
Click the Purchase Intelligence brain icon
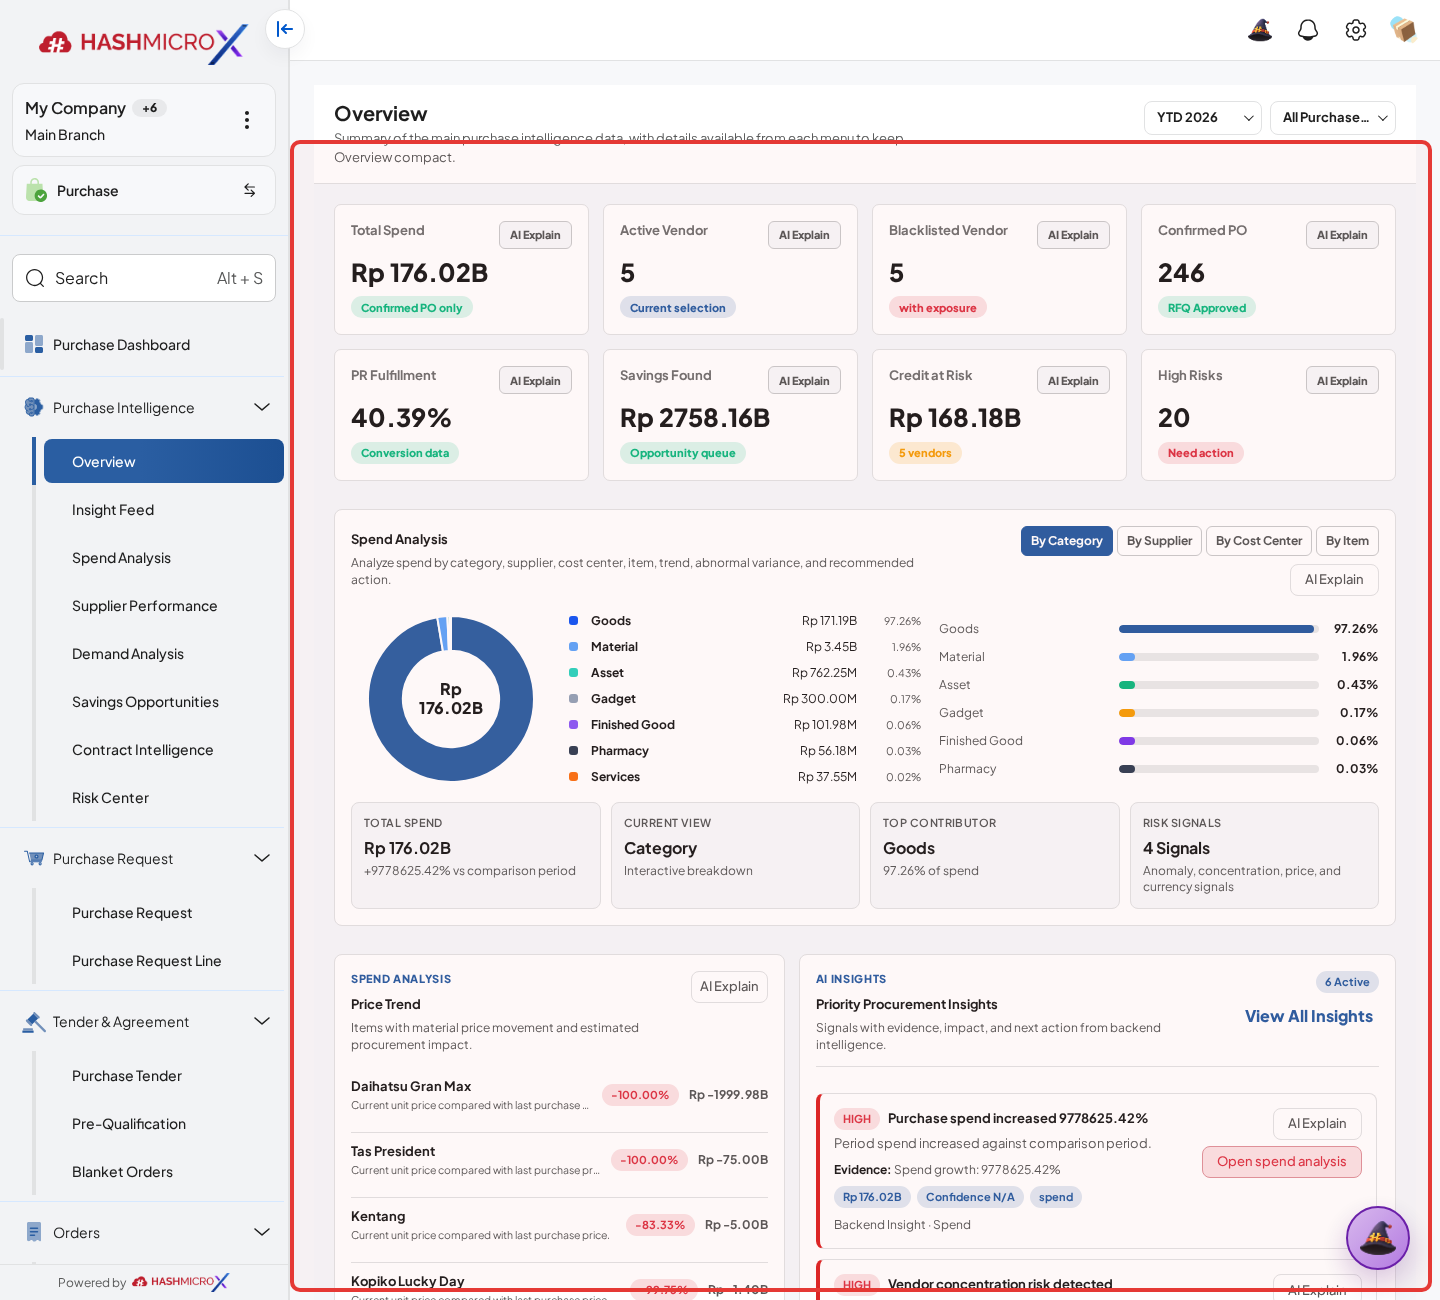(34, 408)
